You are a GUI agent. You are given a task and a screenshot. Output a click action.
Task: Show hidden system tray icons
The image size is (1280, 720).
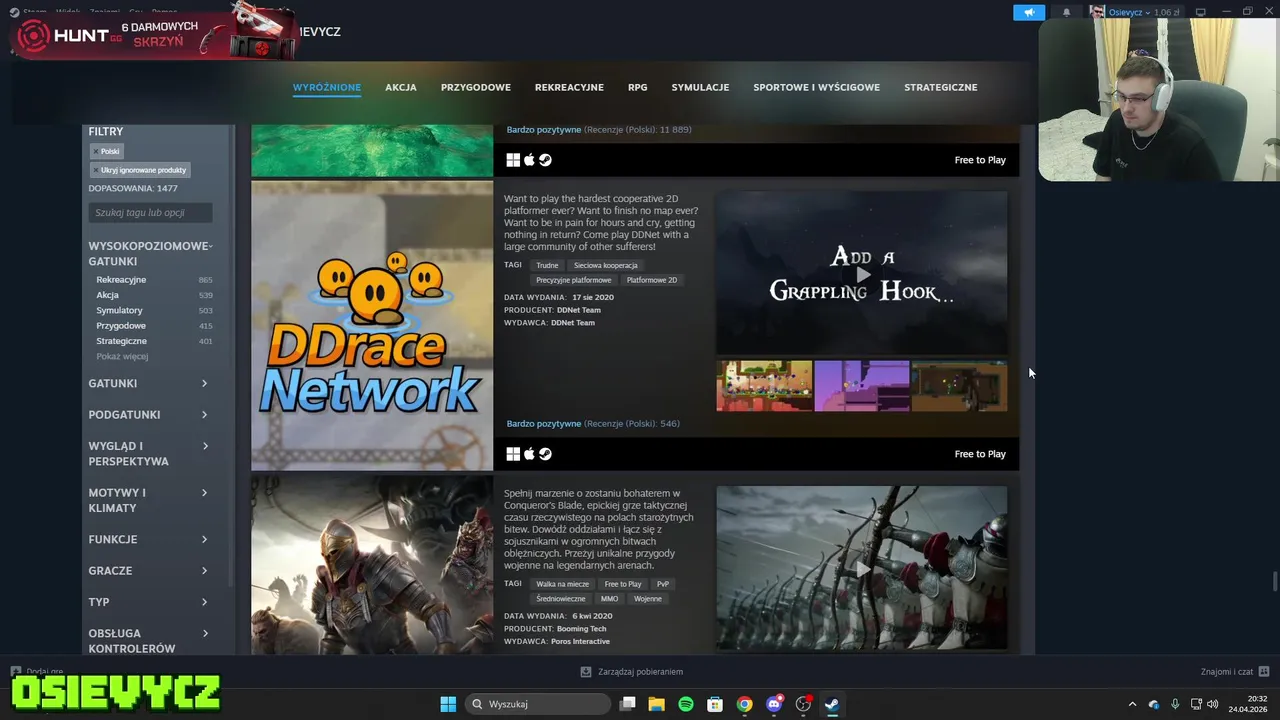coord(1132,704)
